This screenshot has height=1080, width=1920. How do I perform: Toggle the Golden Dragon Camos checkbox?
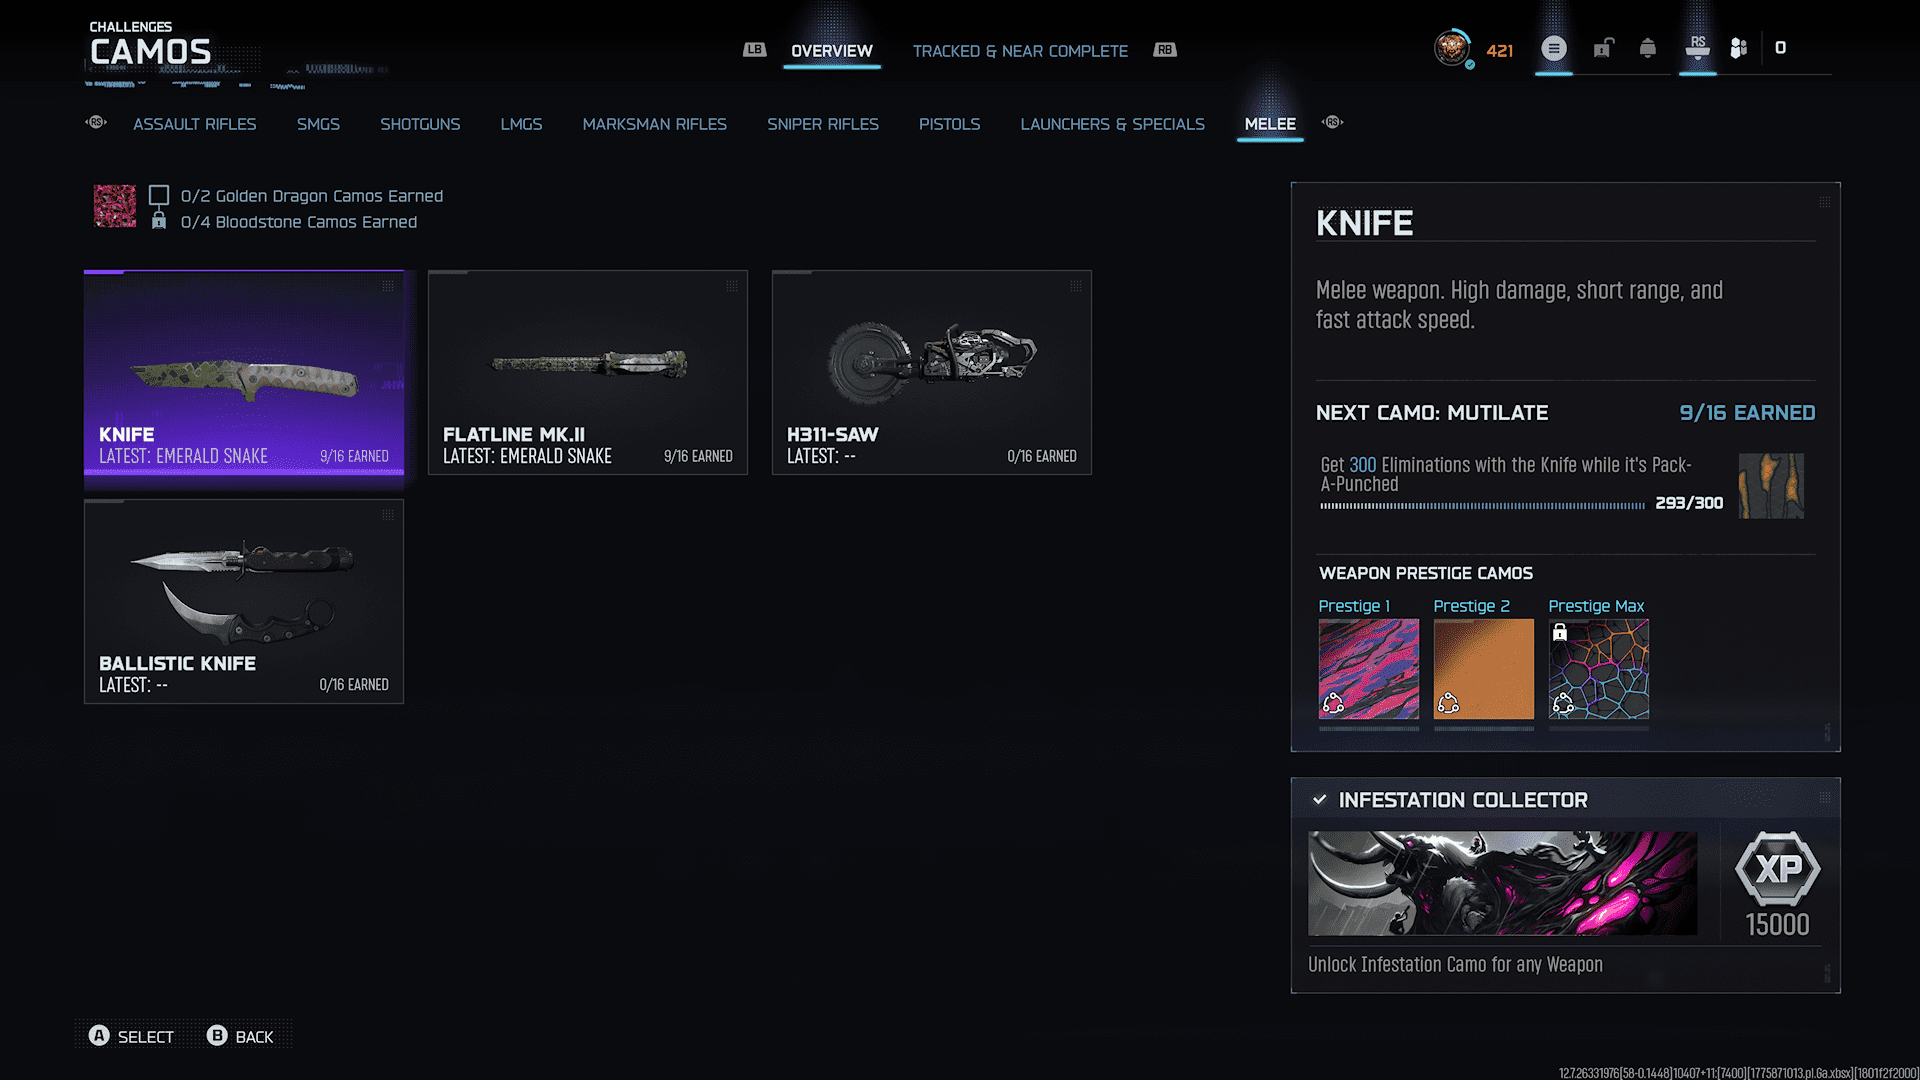click(159, 195)
